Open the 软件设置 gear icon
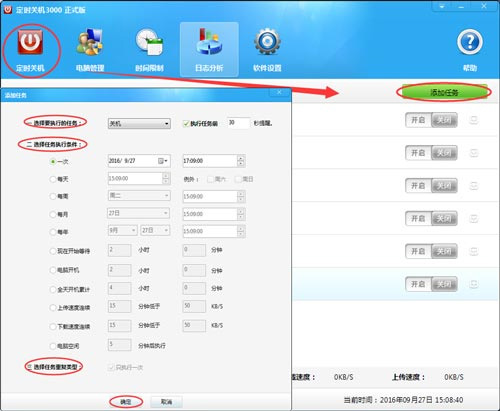The image size is (500, 411). click(x=267, y=42)
